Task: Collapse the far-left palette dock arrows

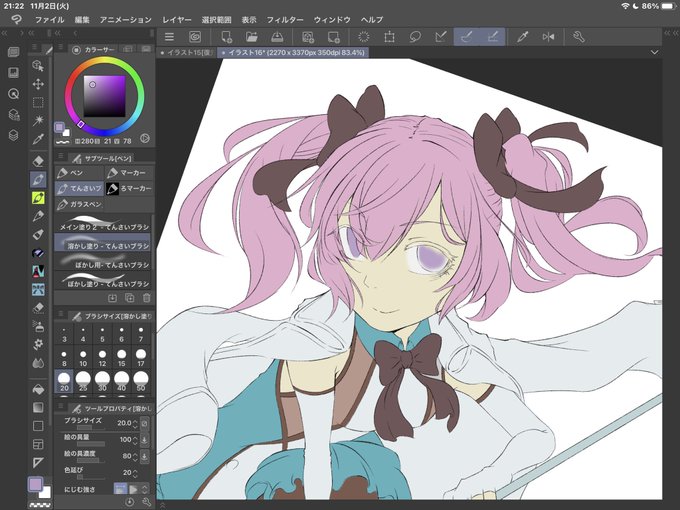Action: 5,33
